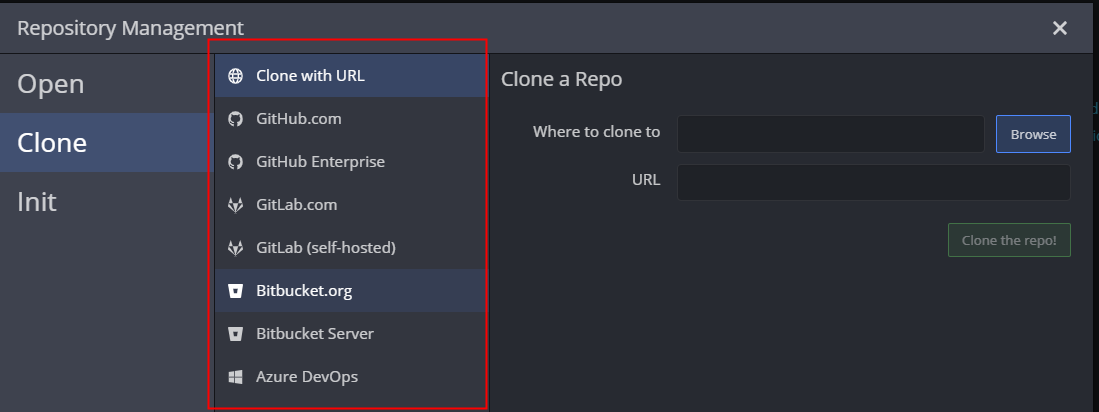The width and height of the screenshot is (1099, 412).
Task: Click the GitLab.com fox icon
Action: coord(236,205)
